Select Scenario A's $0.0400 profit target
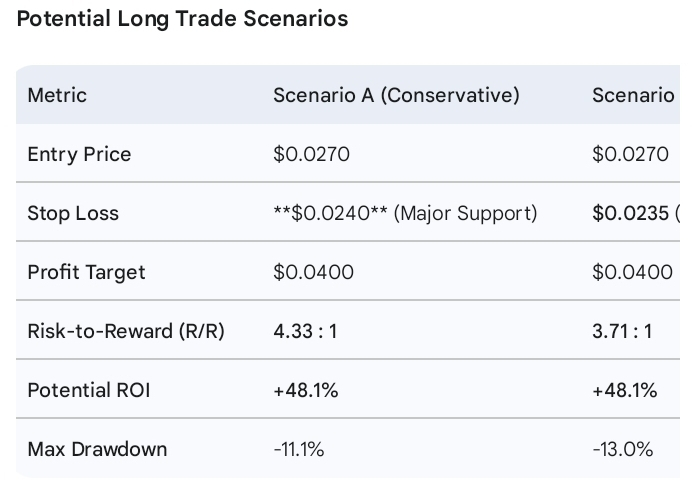The width and height of the screenshot is (694, 504). pyautogui.click(x=313, y=272)
